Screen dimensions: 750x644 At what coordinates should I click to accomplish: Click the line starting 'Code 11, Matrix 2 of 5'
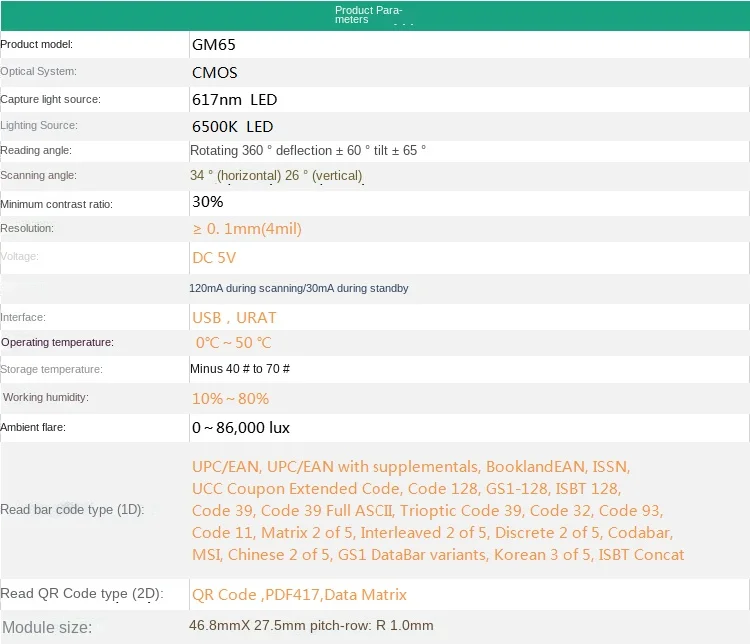click(432, 533)
